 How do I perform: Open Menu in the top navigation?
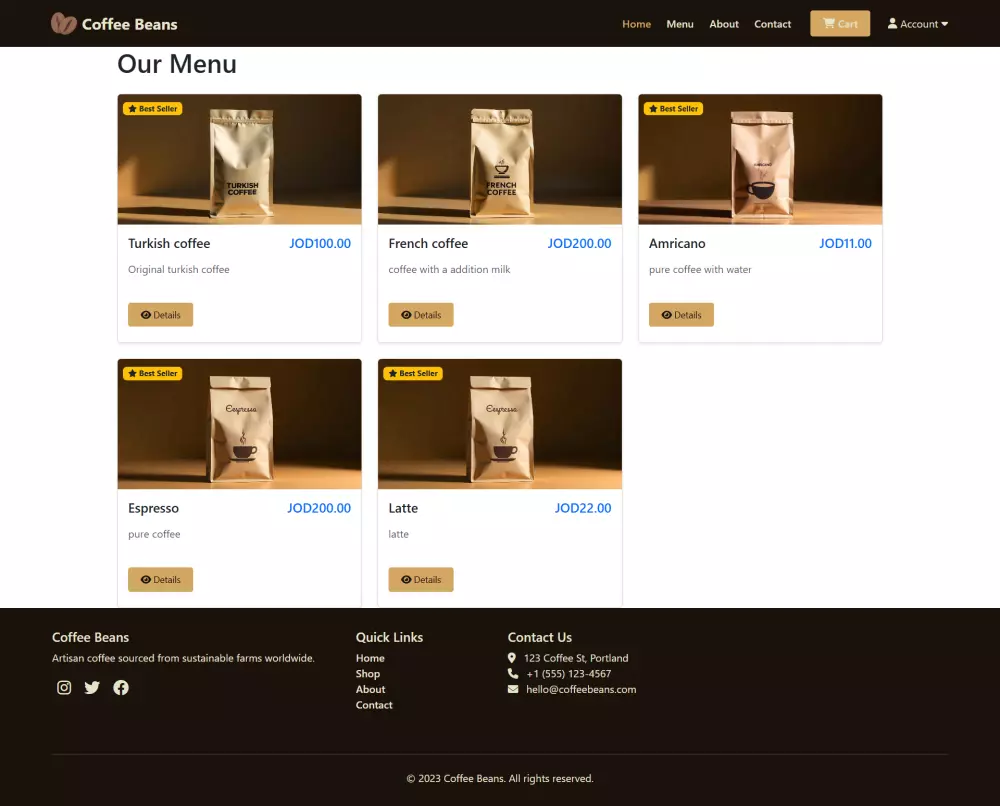click(680, 24)
